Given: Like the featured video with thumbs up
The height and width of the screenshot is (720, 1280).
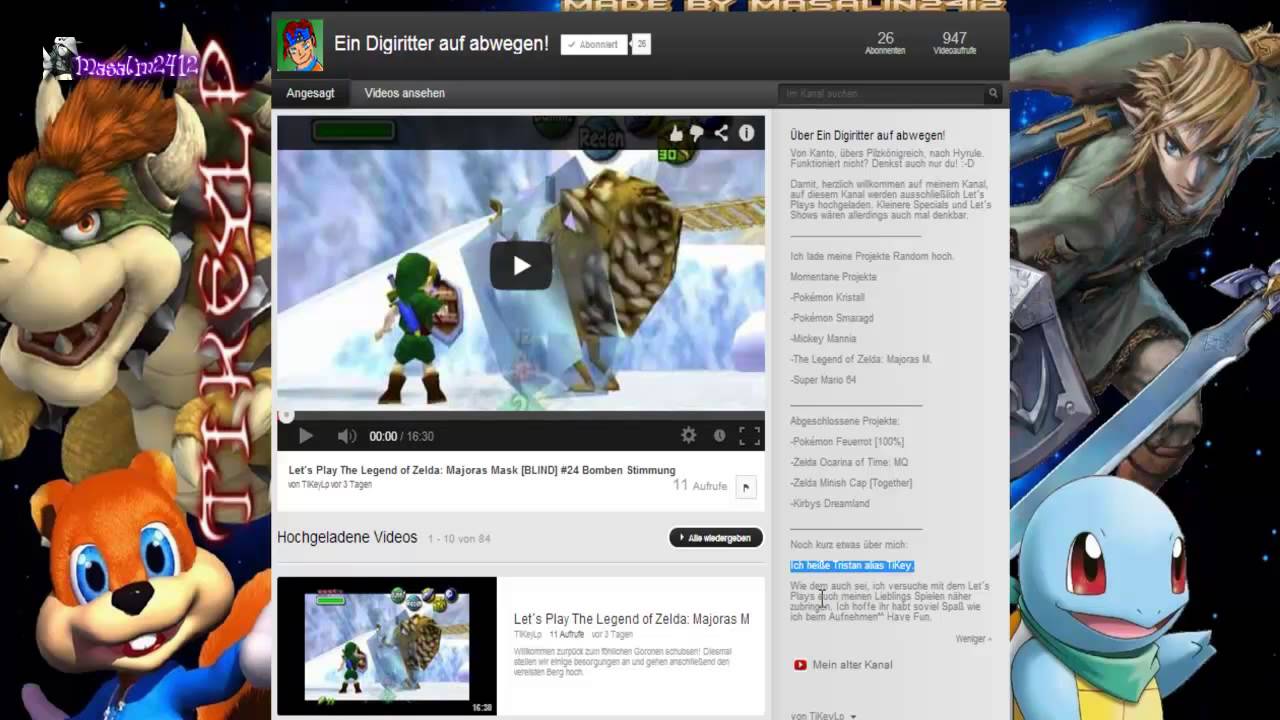Looking at the screenshot, I should pyautogui.click(x=677, y=133).
